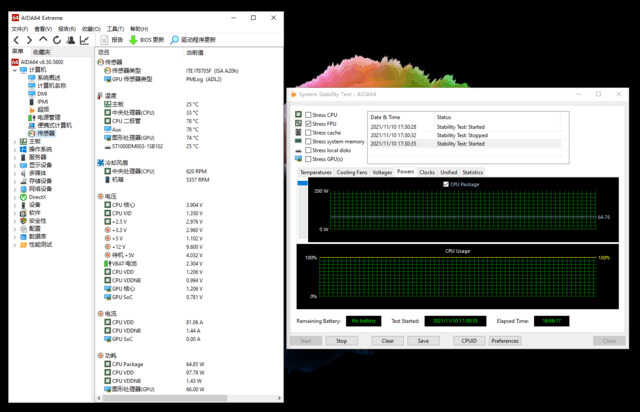The image size is (640, 412).
Task: Click the CPUID button
Action: click(x=469, y=341)
